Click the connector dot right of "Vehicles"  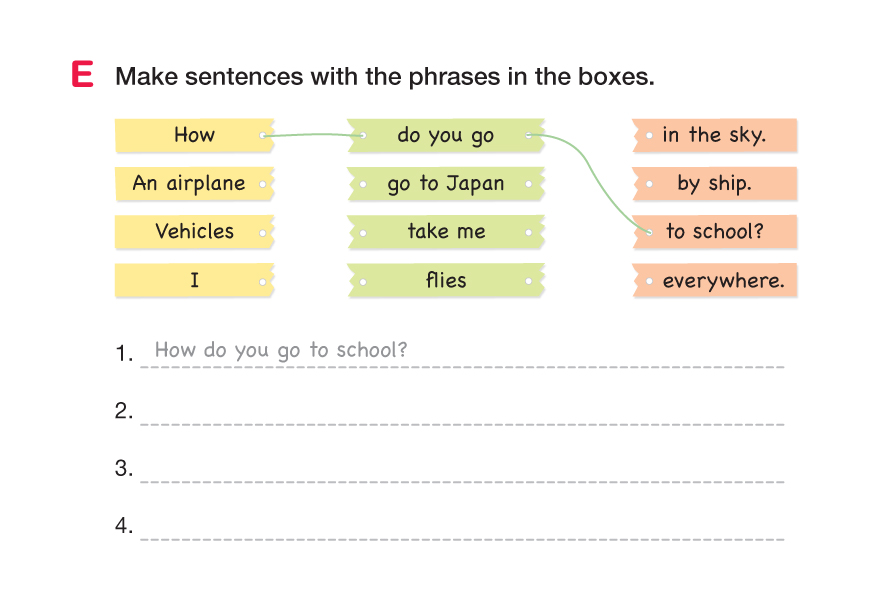click(x=263, y=232)
